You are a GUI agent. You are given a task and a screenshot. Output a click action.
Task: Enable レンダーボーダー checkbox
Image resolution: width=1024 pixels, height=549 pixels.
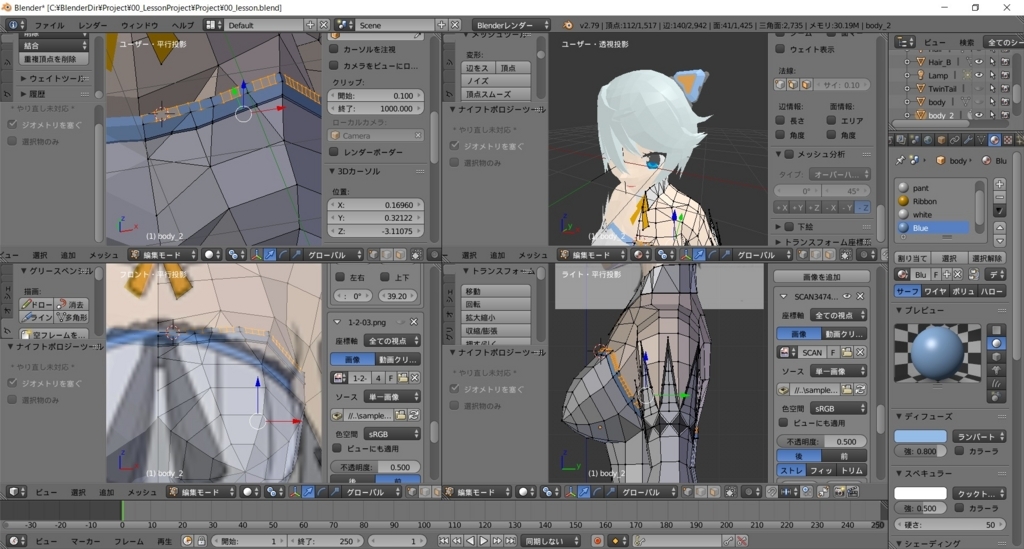(334, 151)
